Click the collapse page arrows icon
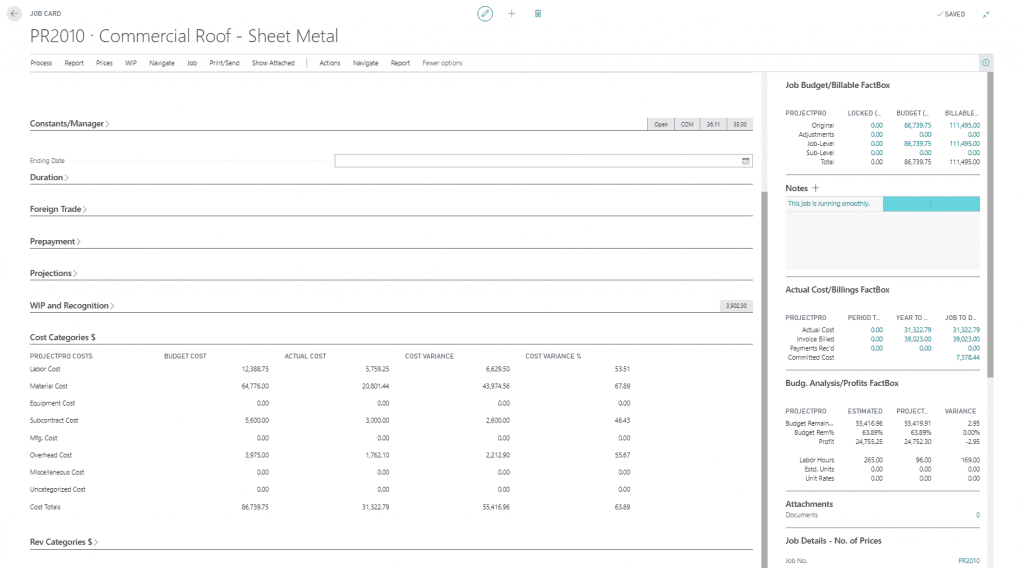The width and height of the screenshot is (1024, 568). tap(987, 14)
